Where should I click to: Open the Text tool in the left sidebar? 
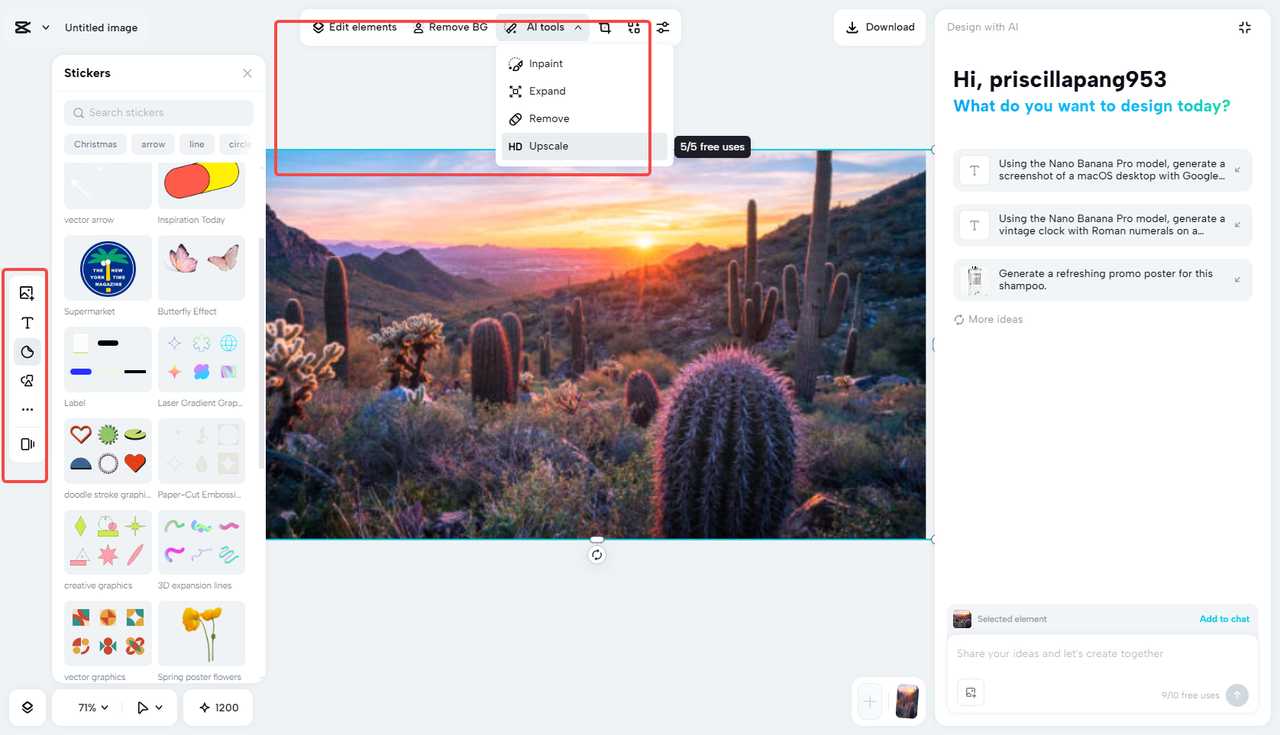point(26,322)
